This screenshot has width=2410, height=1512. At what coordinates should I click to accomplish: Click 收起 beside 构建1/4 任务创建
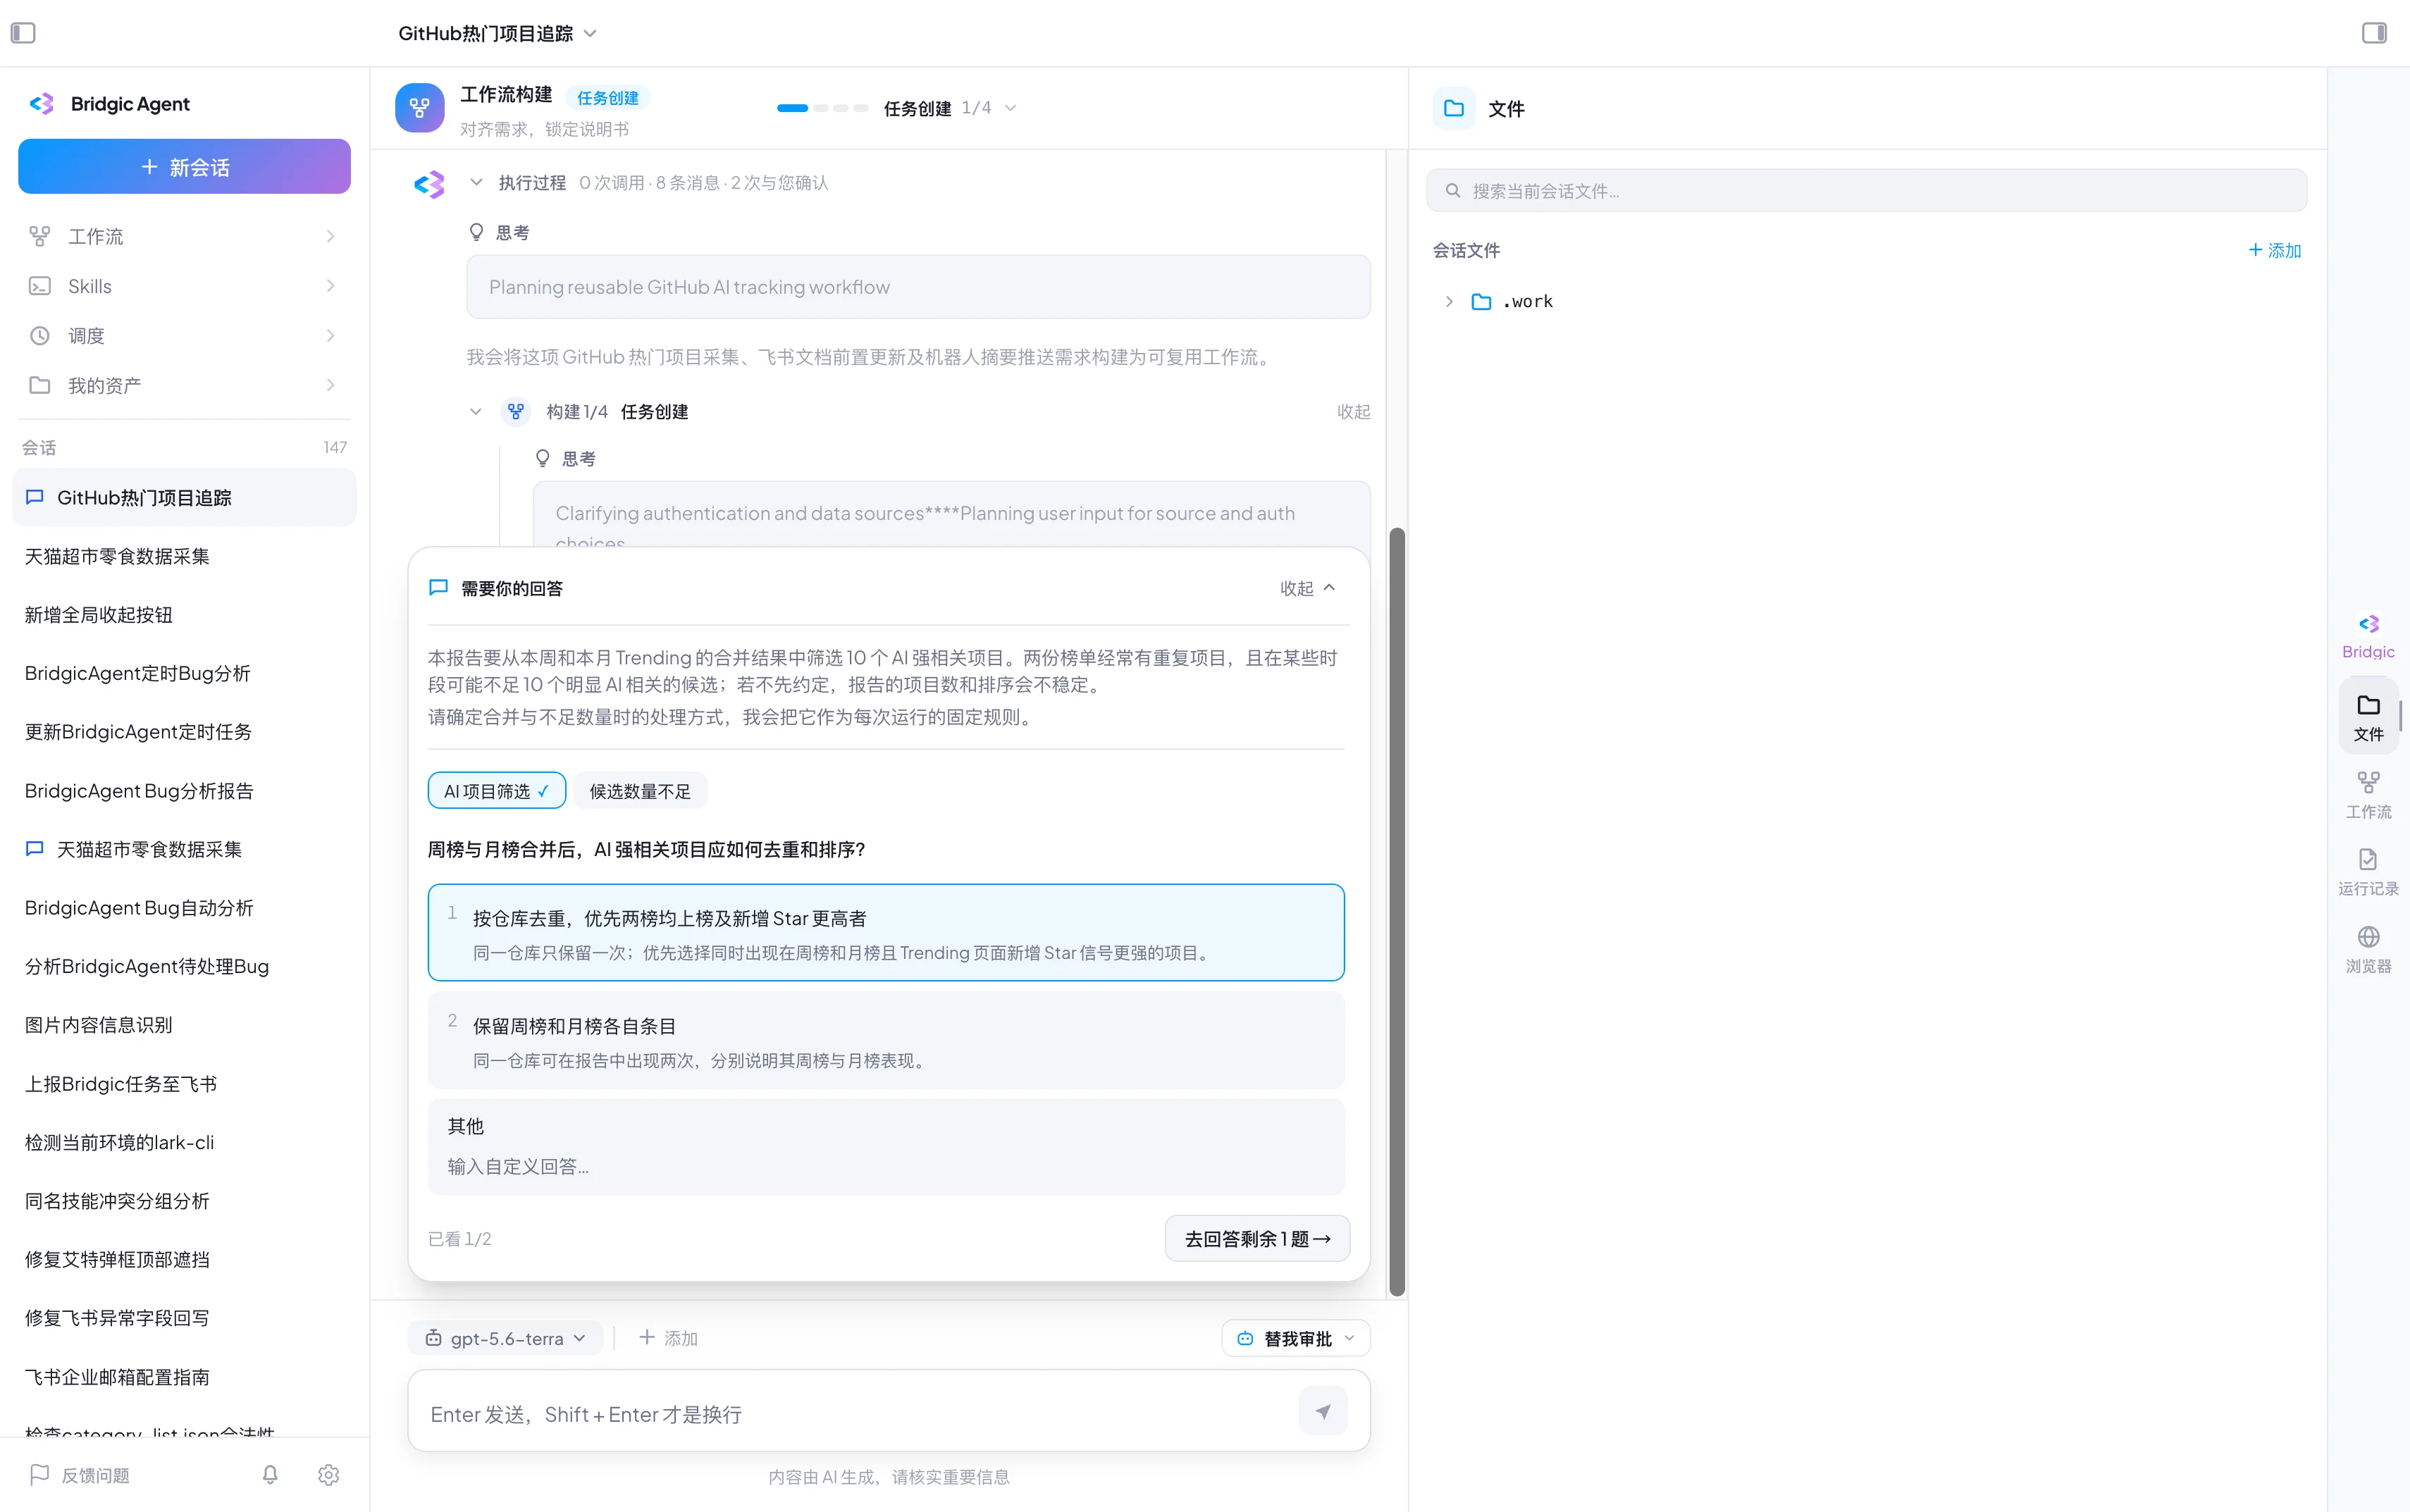1353,411
